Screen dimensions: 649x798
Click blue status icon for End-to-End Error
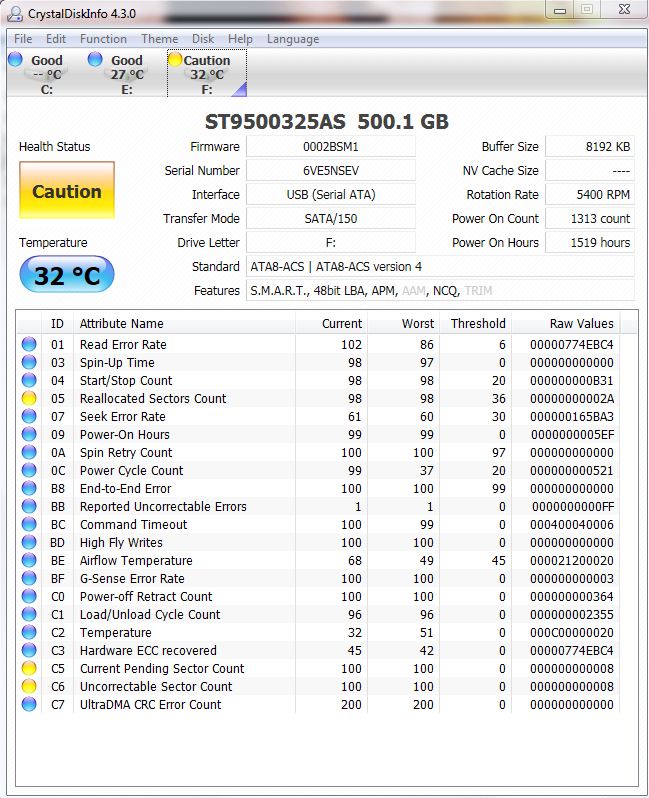pos(29,488)
